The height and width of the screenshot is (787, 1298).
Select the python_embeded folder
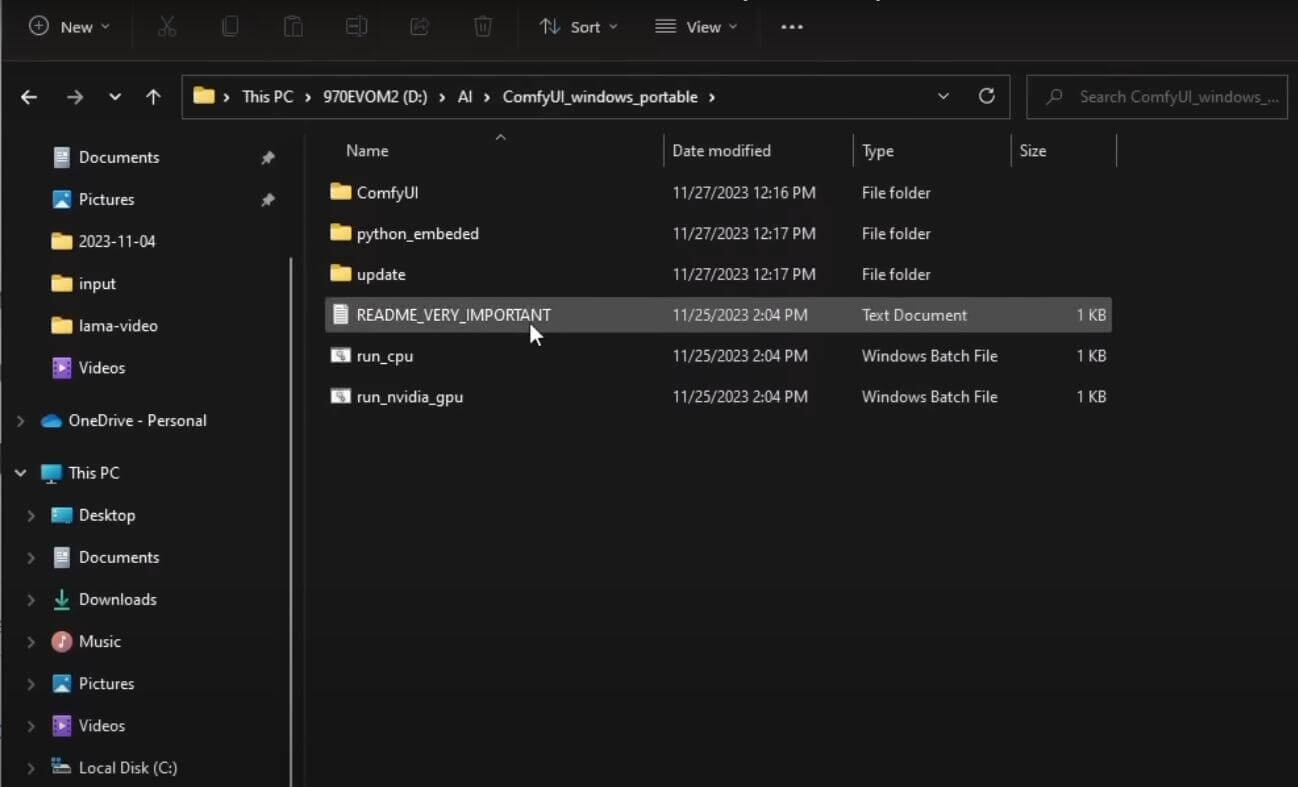pyautogui.click(x=718, y=233)
